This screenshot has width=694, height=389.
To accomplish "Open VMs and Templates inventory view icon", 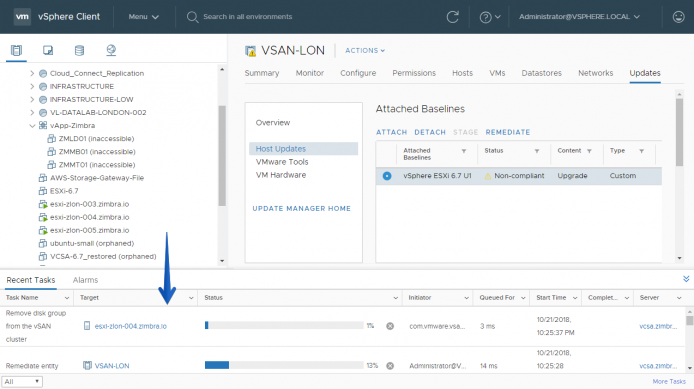I will click(x=48, y=50).
